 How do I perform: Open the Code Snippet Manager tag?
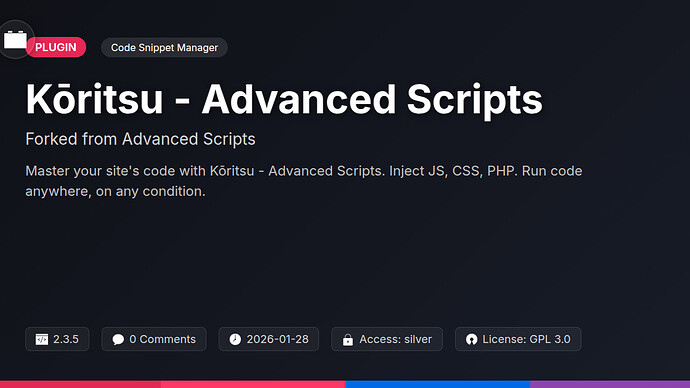(164, 48)
